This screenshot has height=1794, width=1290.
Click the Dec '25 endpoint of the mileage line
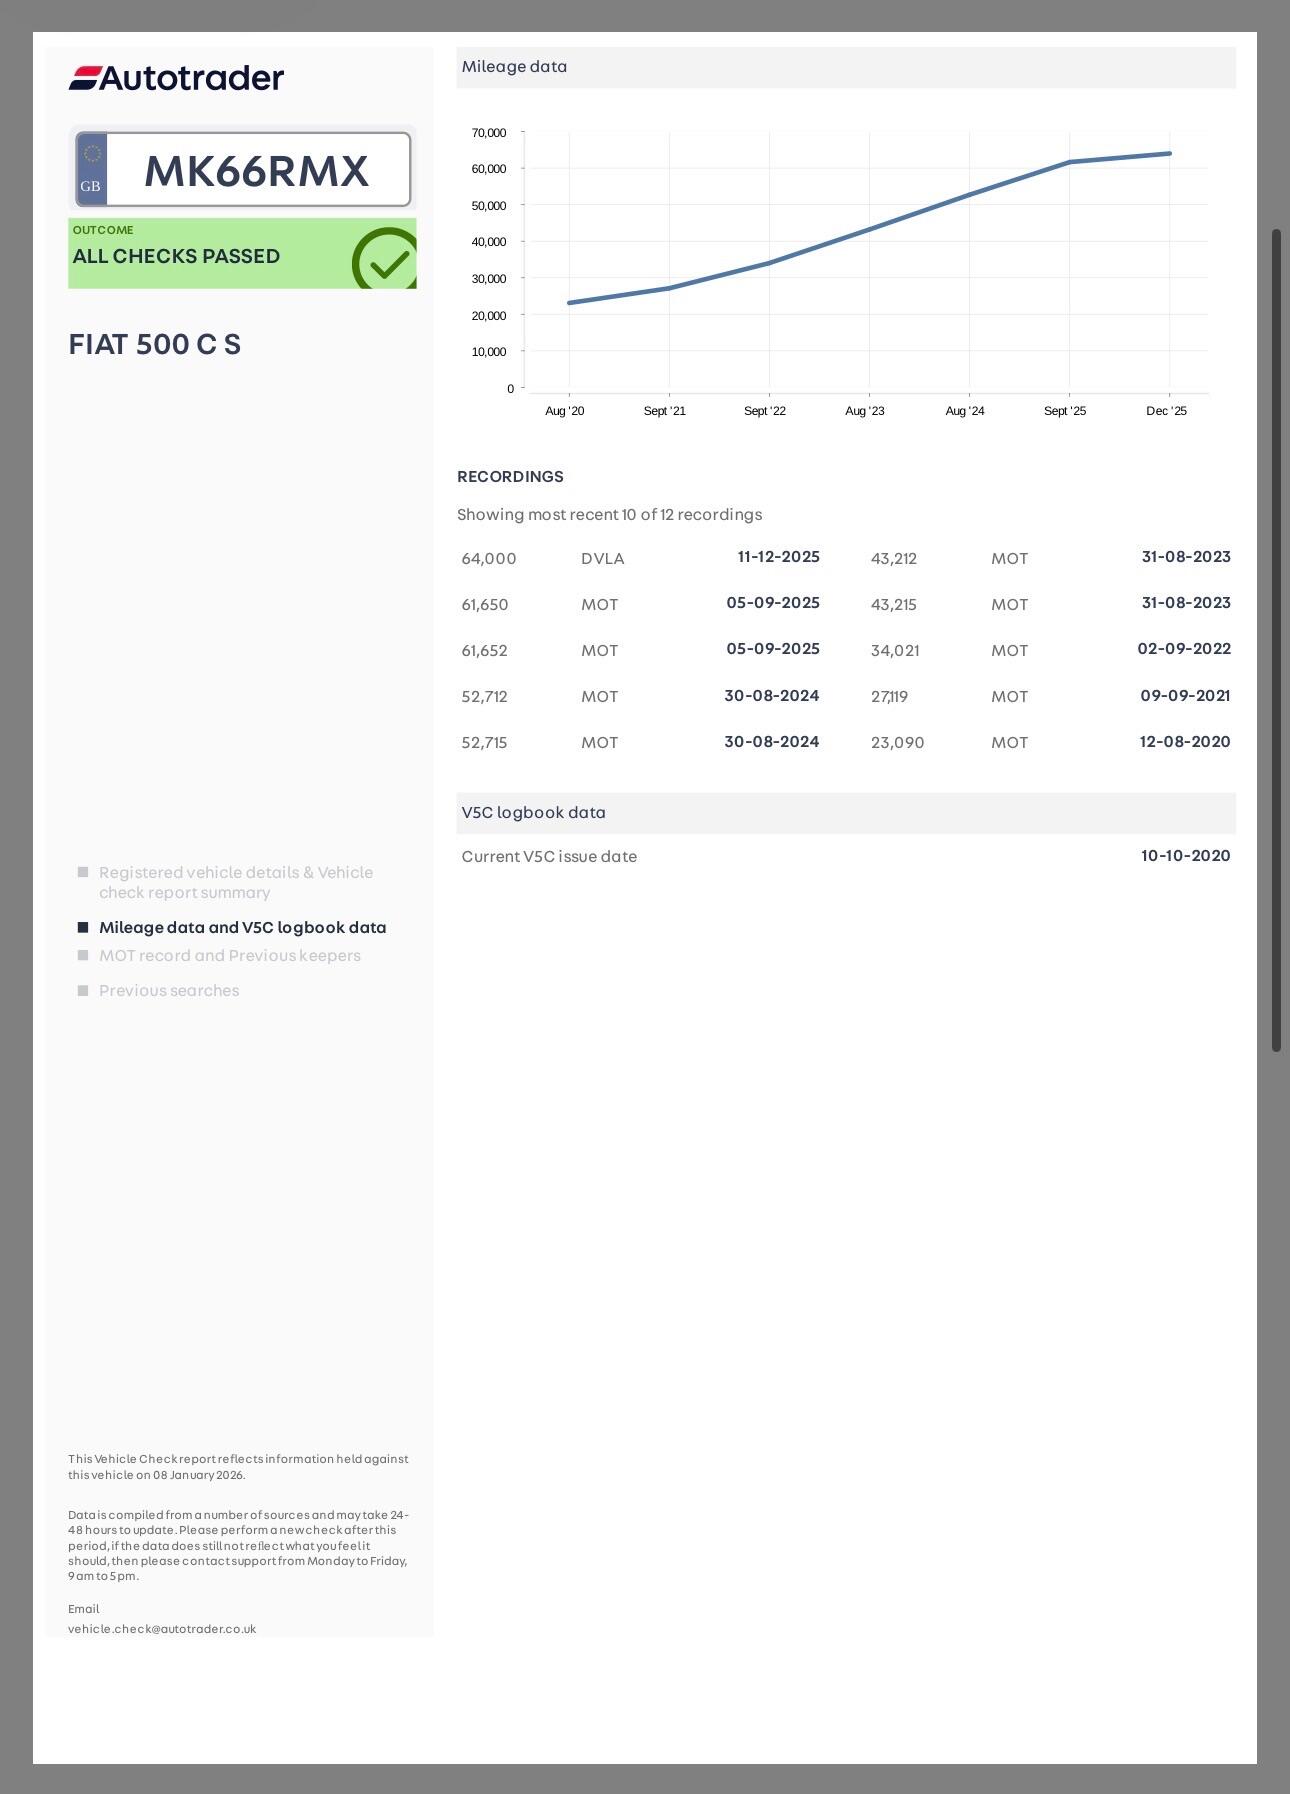point(1169,154)
